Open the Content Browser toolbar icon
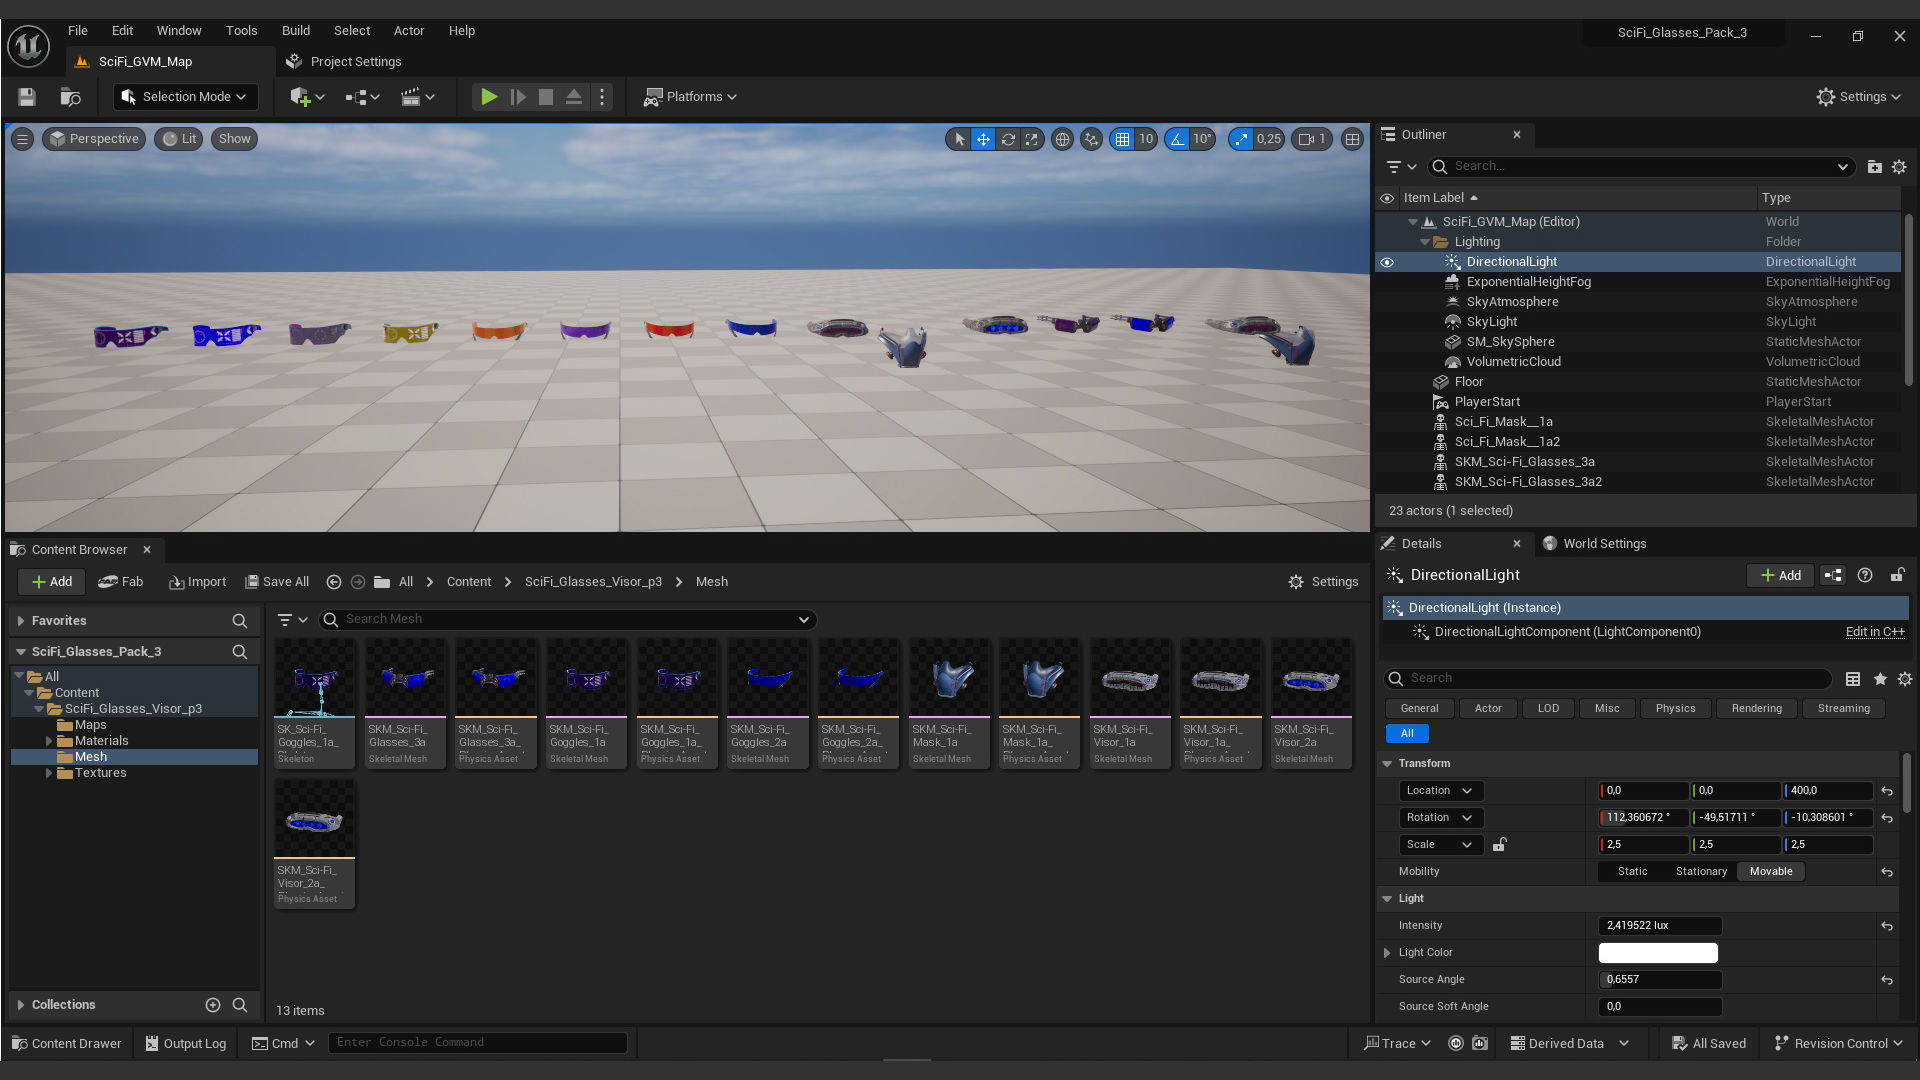The width and height of the screenshot is (1920, 1080). 70,97
